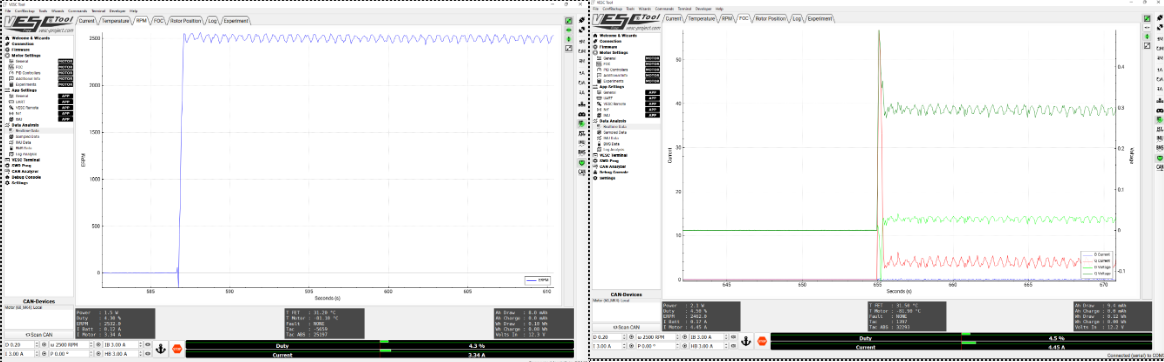
Task: Click the anchor brake icon in right window
Action: tap(746, 341)
